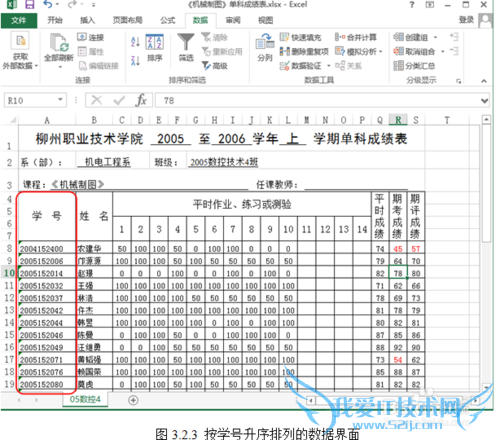Open Get External Data (获取外部数据)
Image resolution: width=500 pixels, height=440 pixels.
tap(20, 51)
